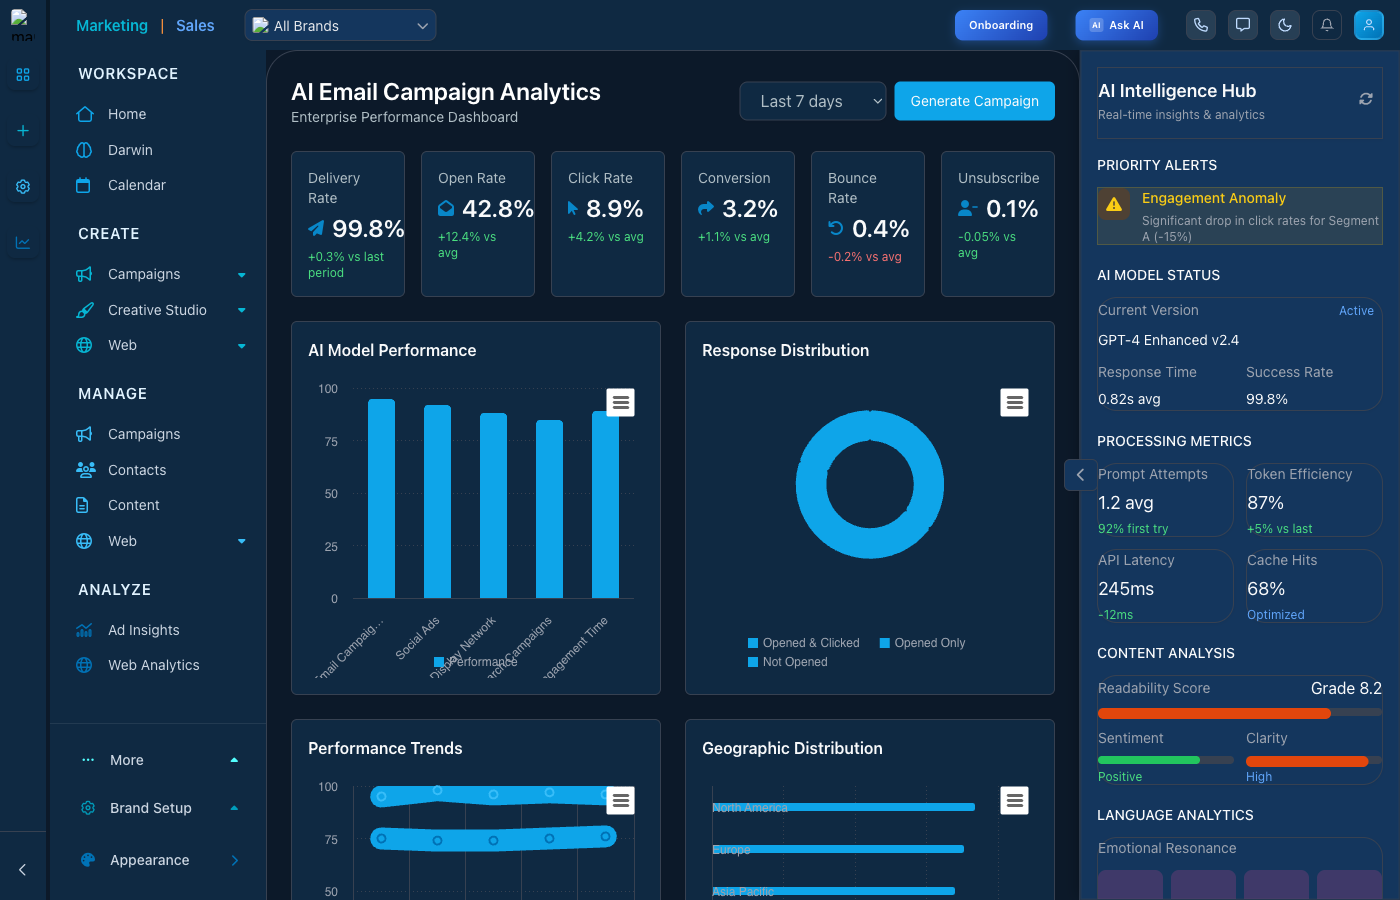Click the Click Rate cursor icon
Image resolution: width=1400 pixels, height=900 pixels.
pyautogui.click(x=573, y=208)
